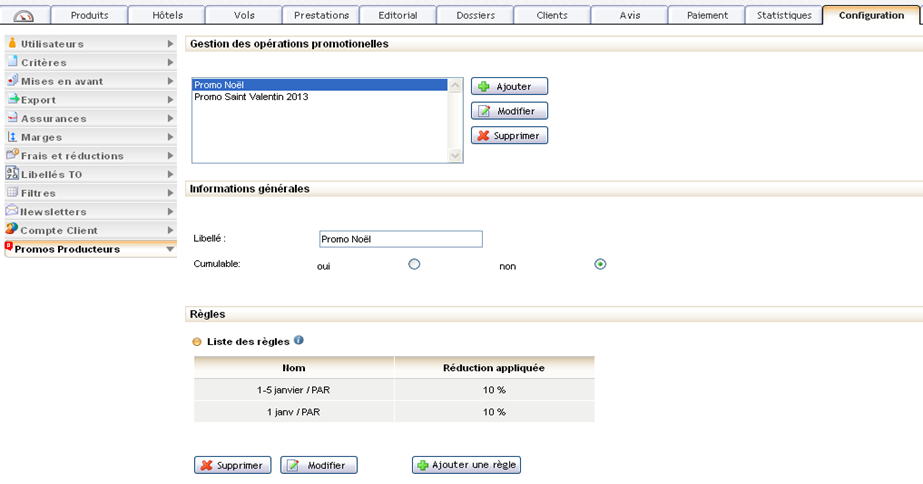Collapse the Promos Producteurs section arrow
Viewport: 923px width, 484px height.
pyautogui.click(x=170, y=249)
